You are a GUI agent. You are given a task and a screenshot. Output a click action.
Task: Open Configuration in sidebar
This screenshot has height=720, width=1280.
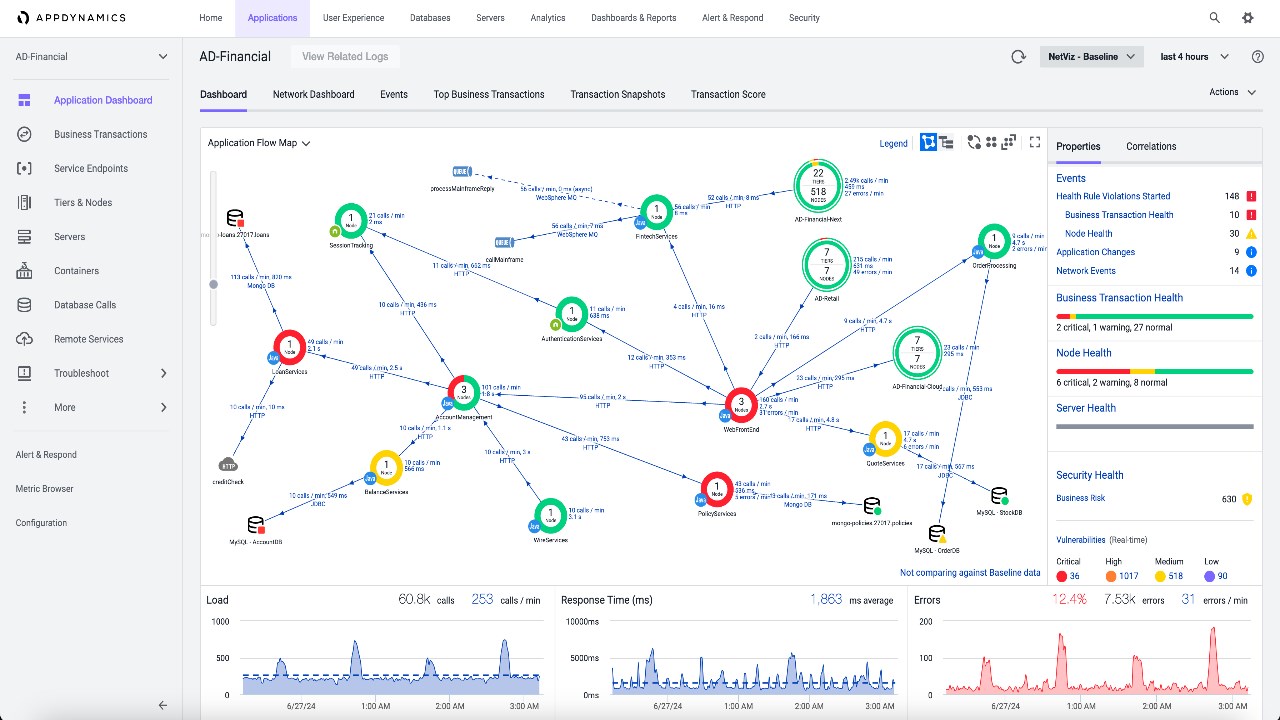click(x=42, y=523)
